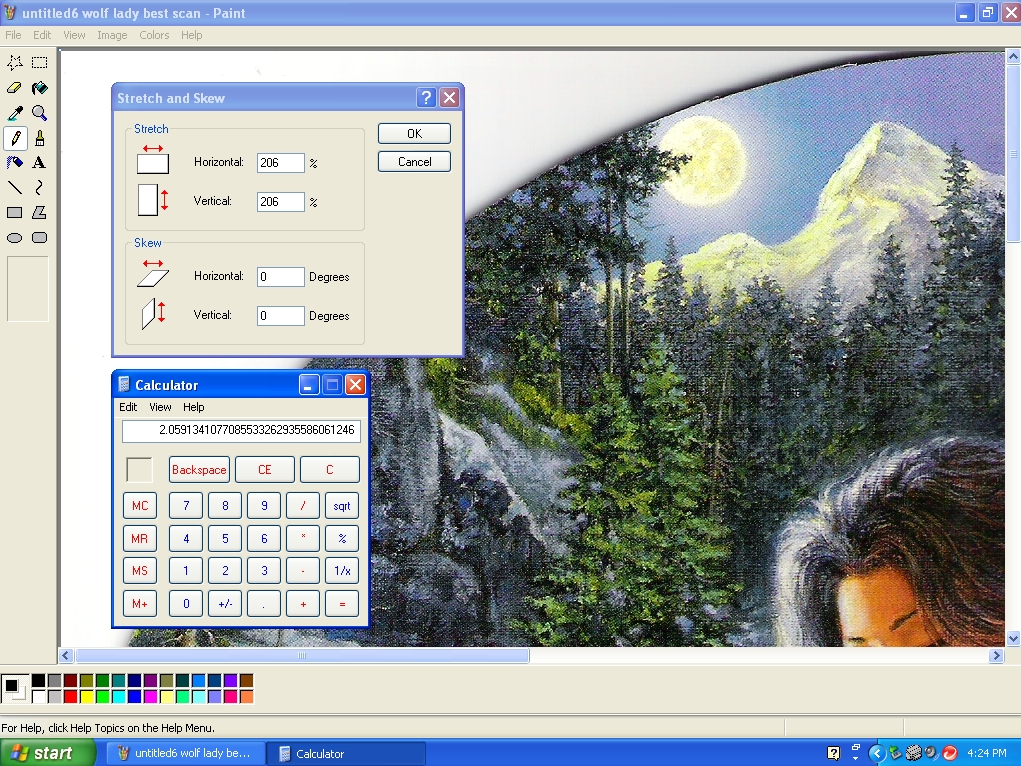Select the rectangular Select tool
1021x766 pixels.
(40, 63)
